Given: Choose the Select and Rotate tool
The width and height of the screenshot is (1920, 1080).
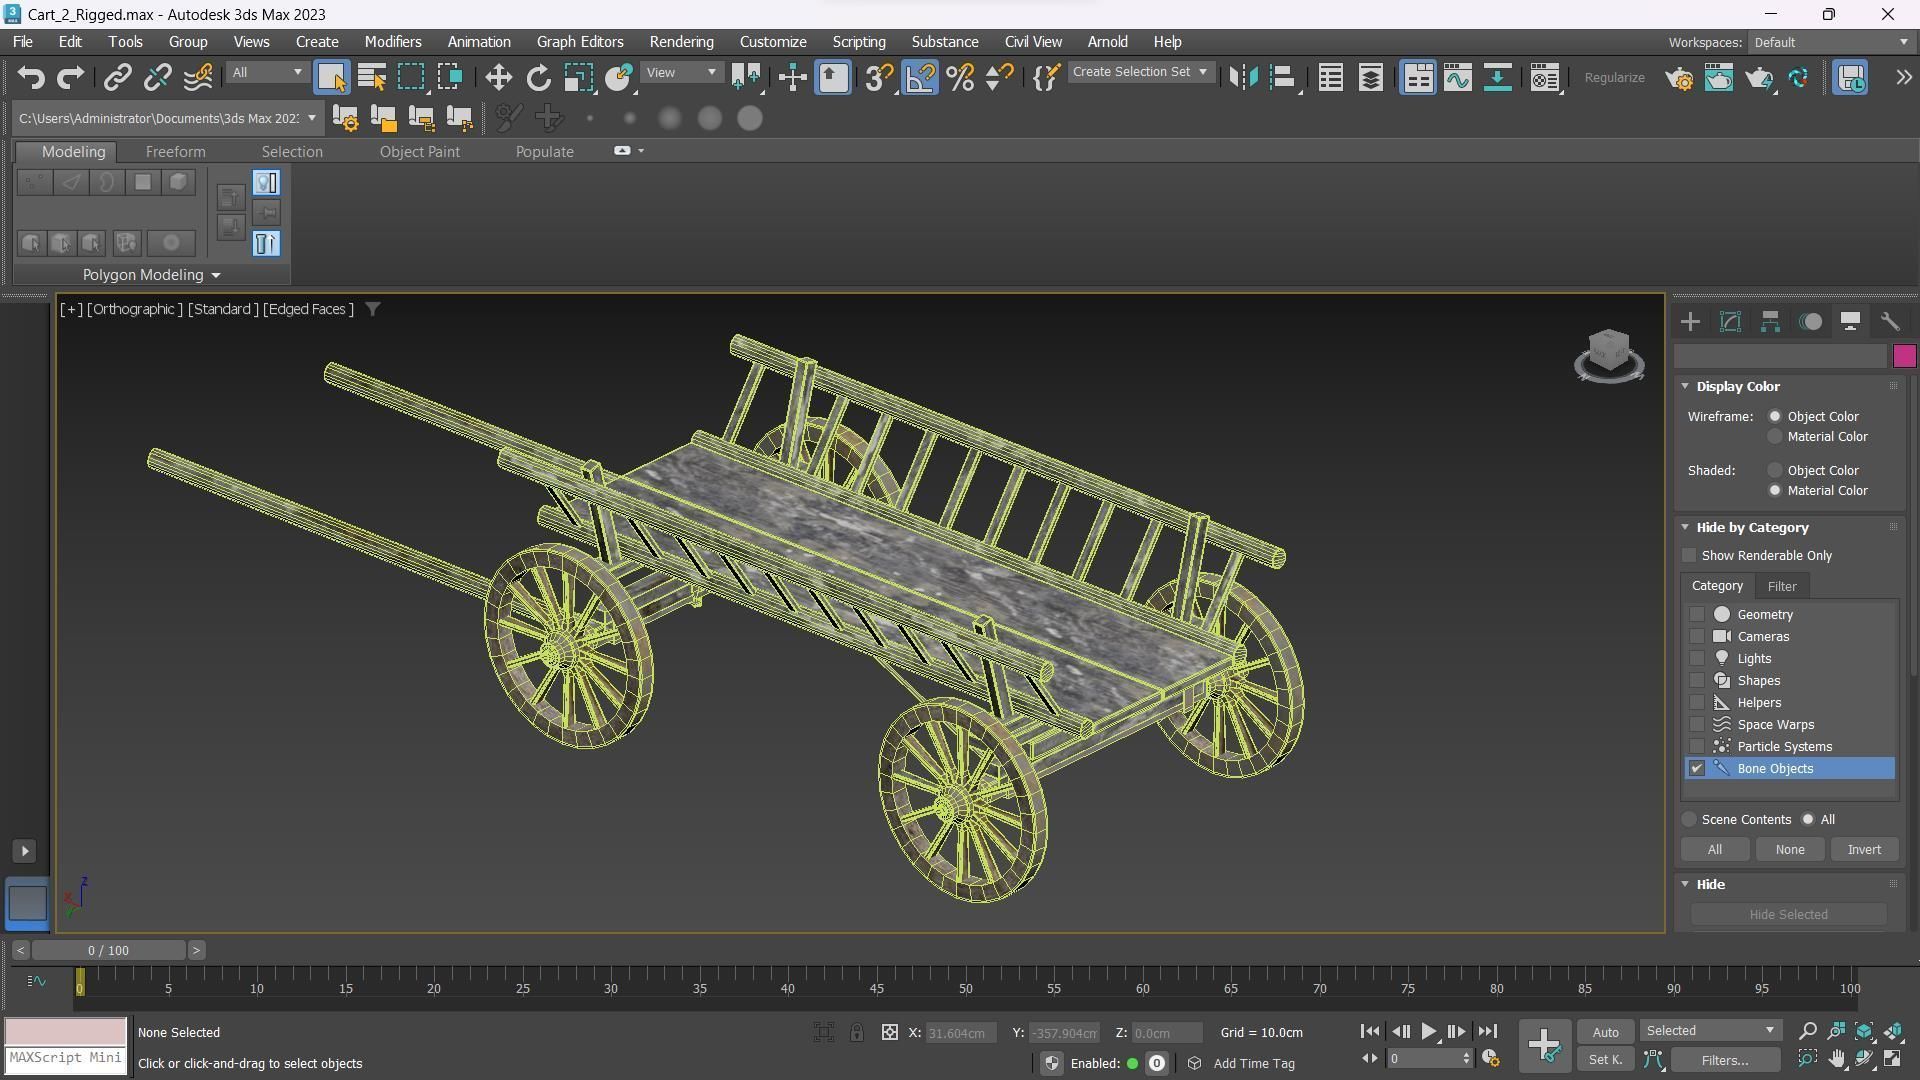Looking at the screenshot, I should click(x=538, y=78).
